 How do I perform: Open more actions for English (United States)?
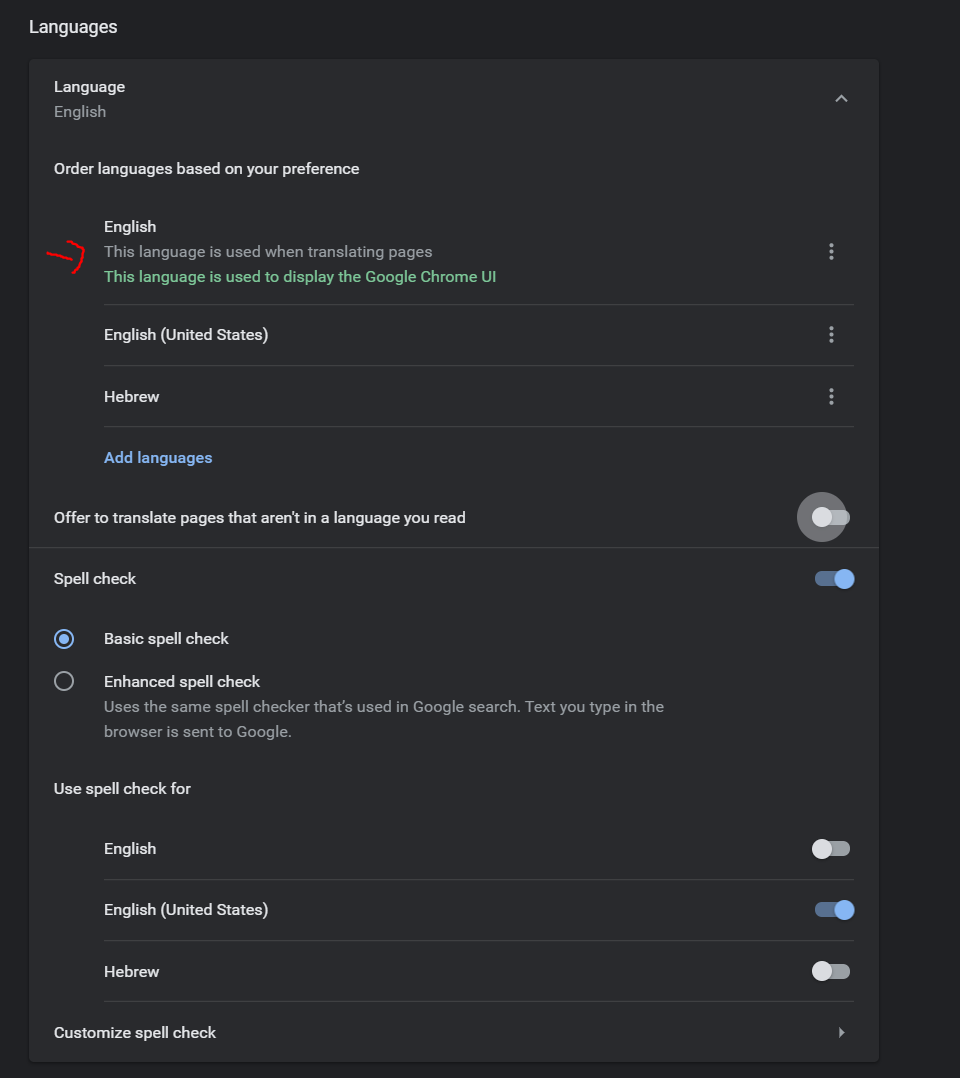pos(831,335)
